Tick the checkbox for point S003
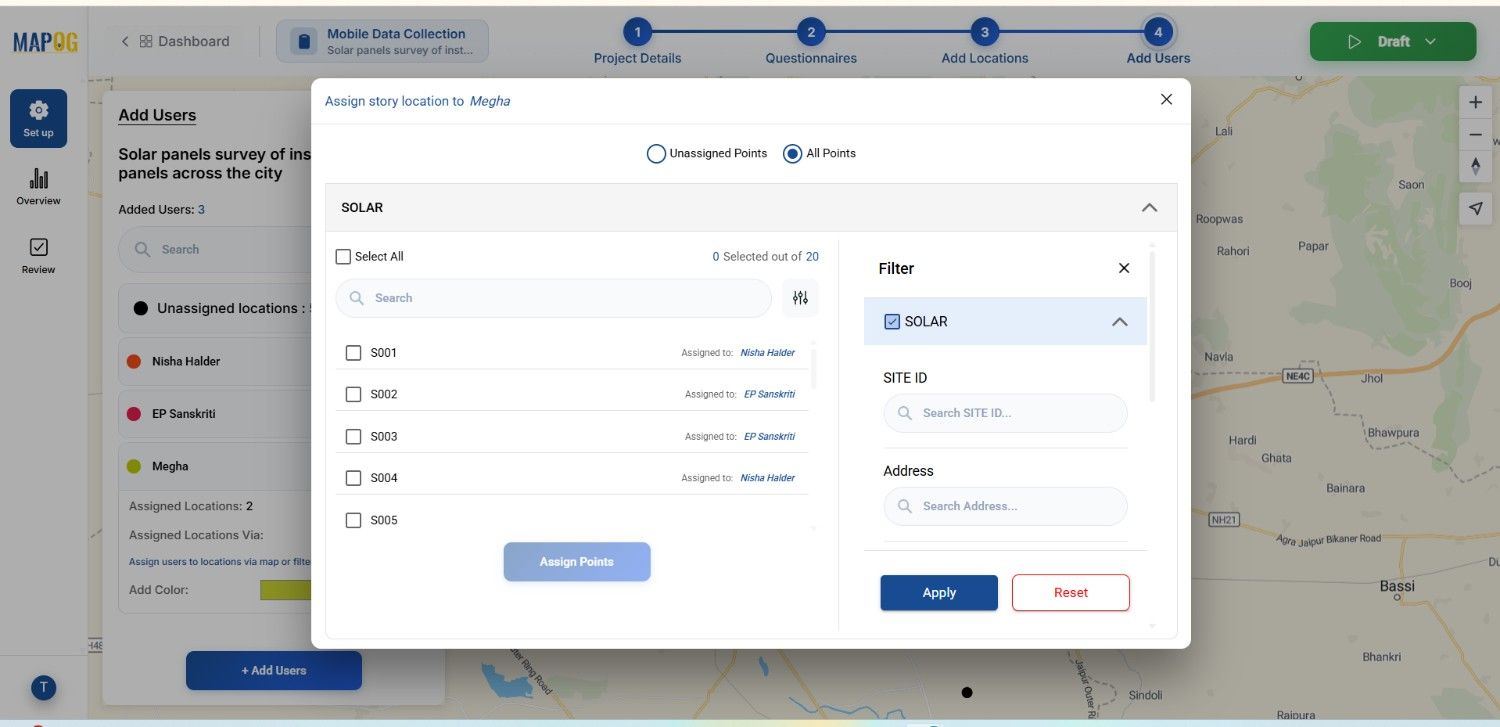The image size is (1500, 727). click(x=353, y=436)
